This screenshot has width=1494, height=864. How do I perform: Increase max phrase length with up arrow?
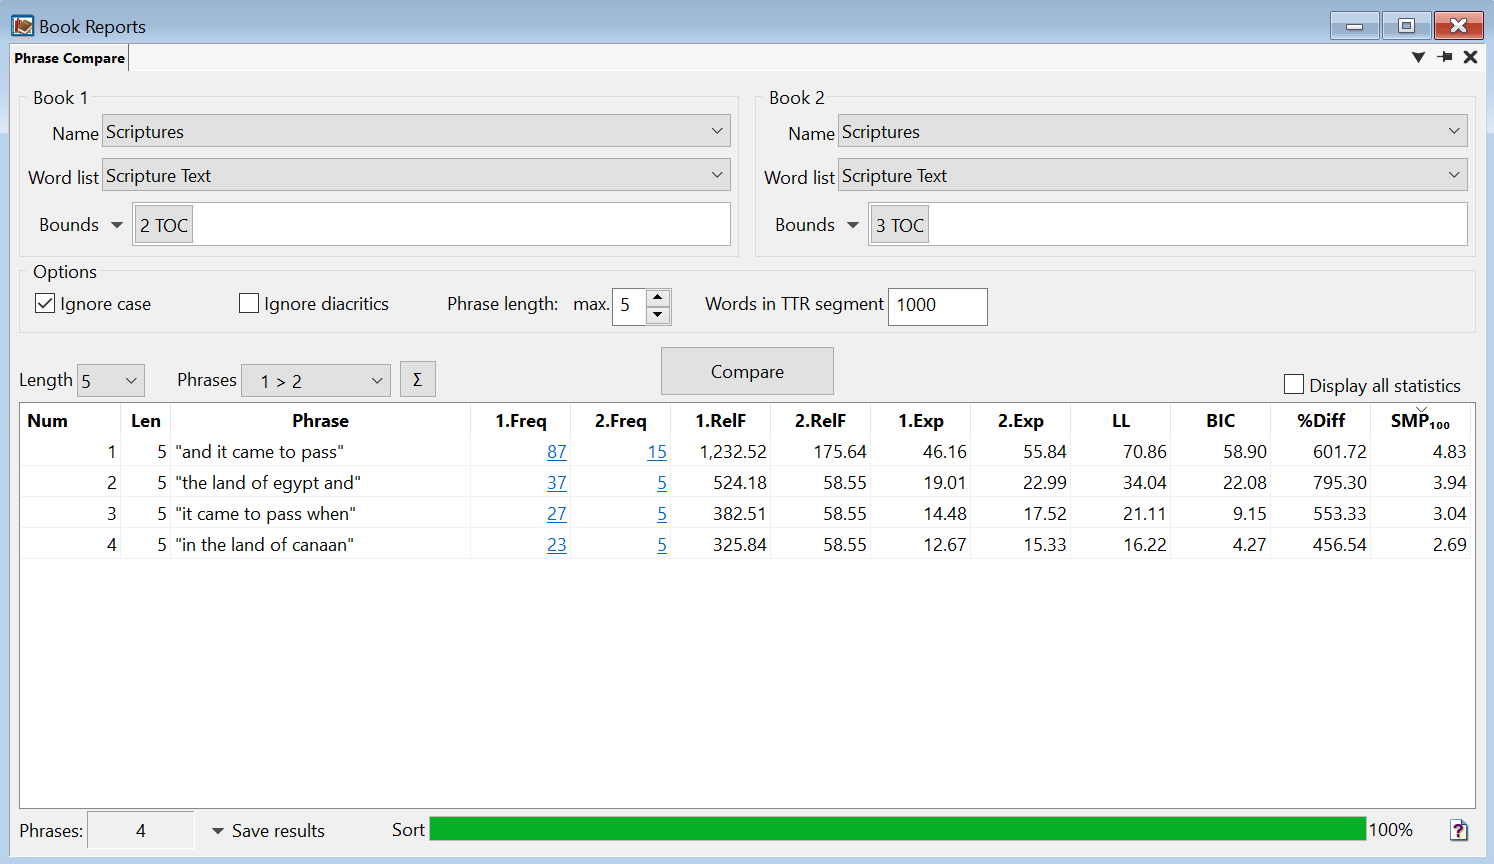pyautogui.click(x=657, y=298)
